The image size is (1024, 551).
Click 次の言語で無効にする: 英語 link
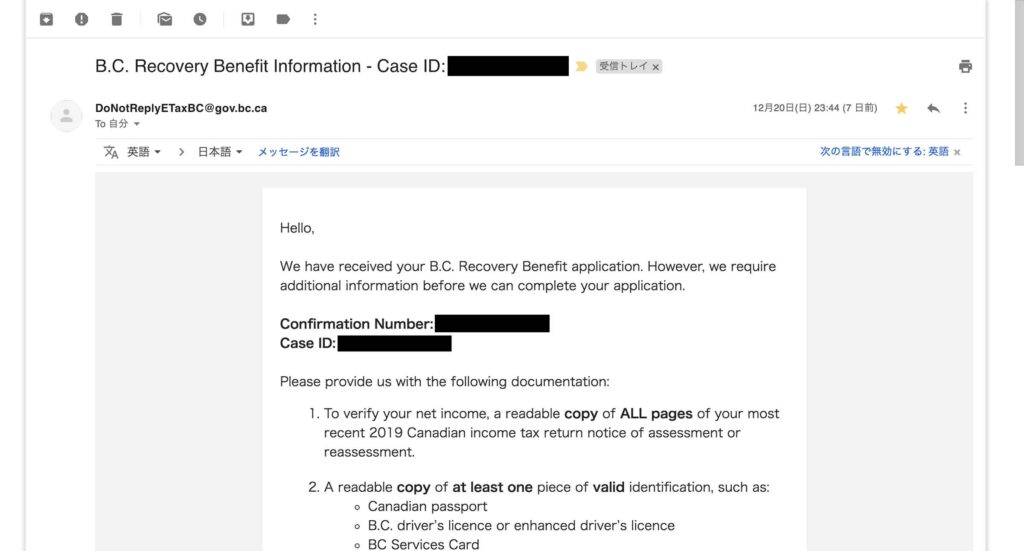pyautogui.click(x=884, y=152)
